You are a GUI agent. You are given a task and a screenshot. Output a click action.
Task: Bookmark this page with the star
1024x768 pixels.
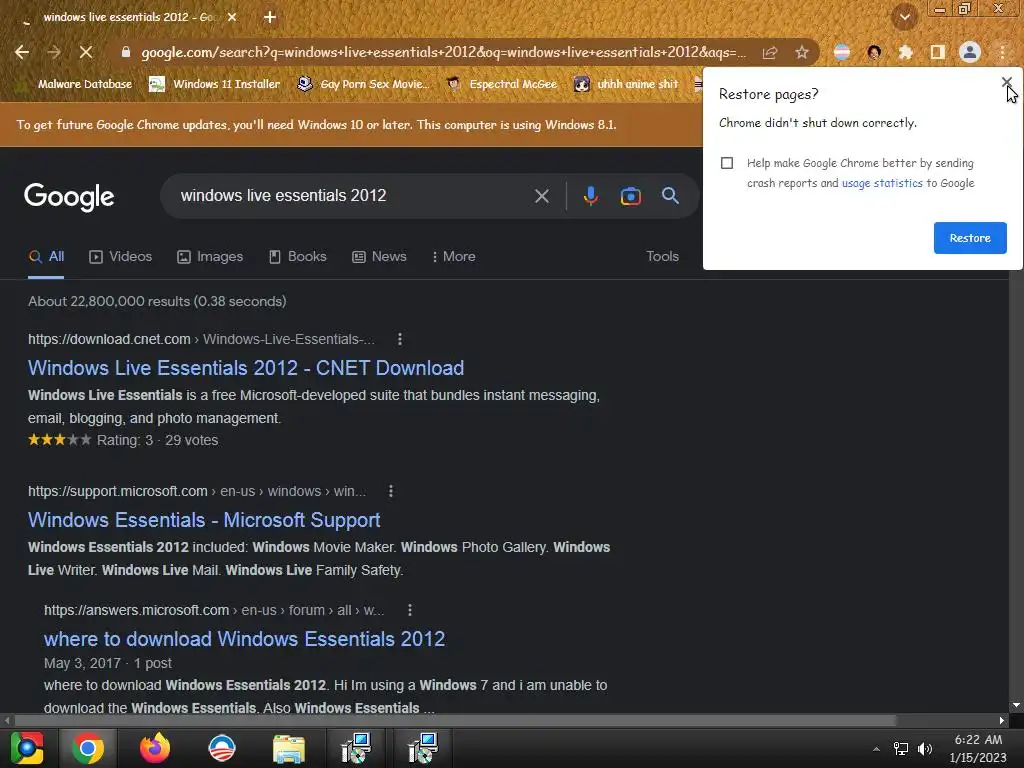point(802,52)
